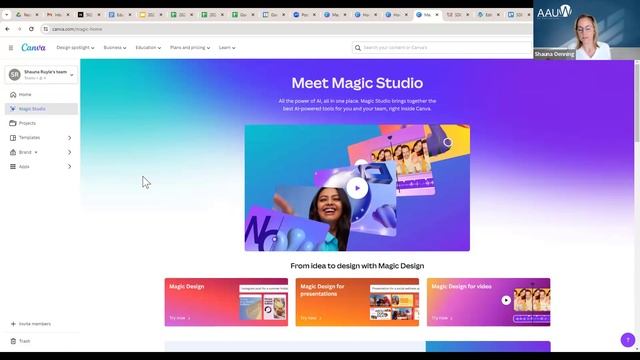Click Try now on video card
Image resolution: width=640 pixels, height=360 pixels.
(x=442, y=318)
